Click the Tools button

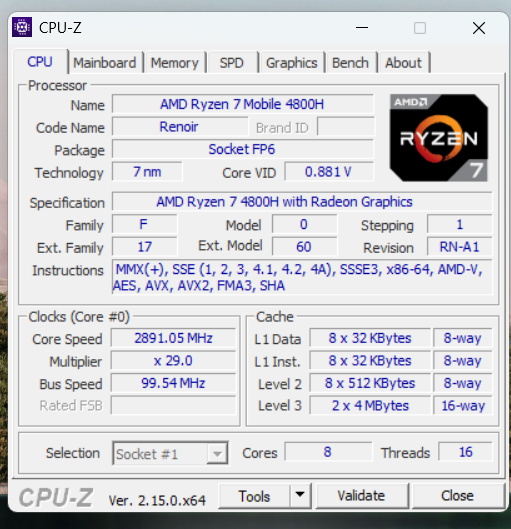[x=254, y=496]
